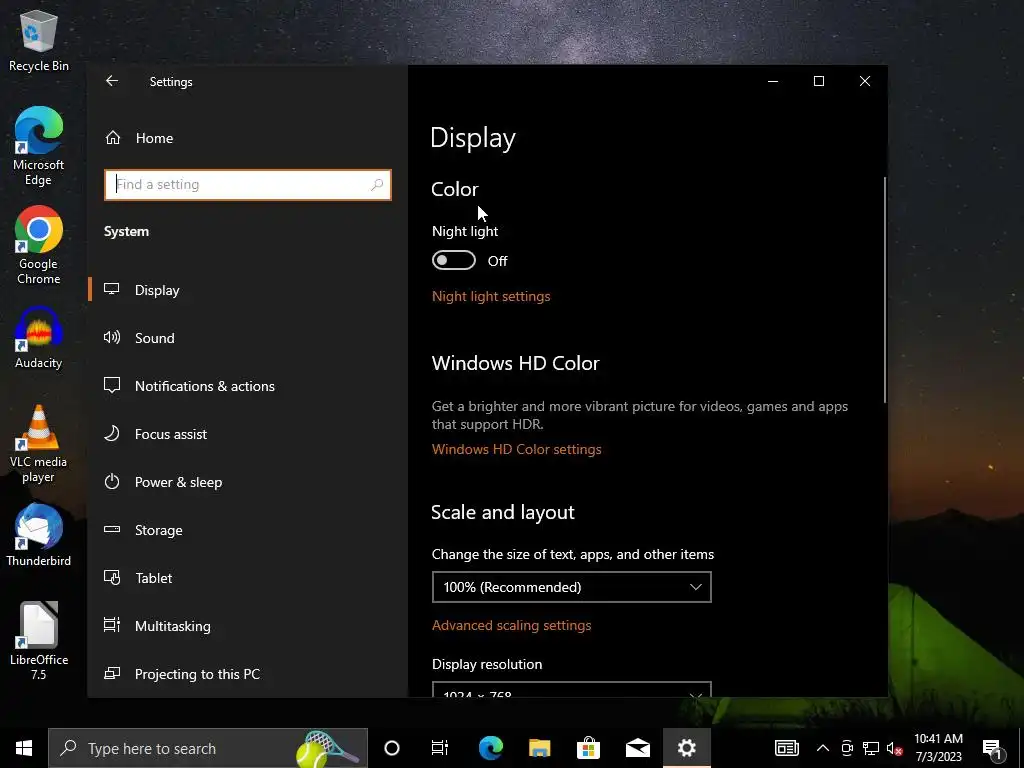
Task: Show hidden tray icons chevron
Action: (x=823, y=748)
